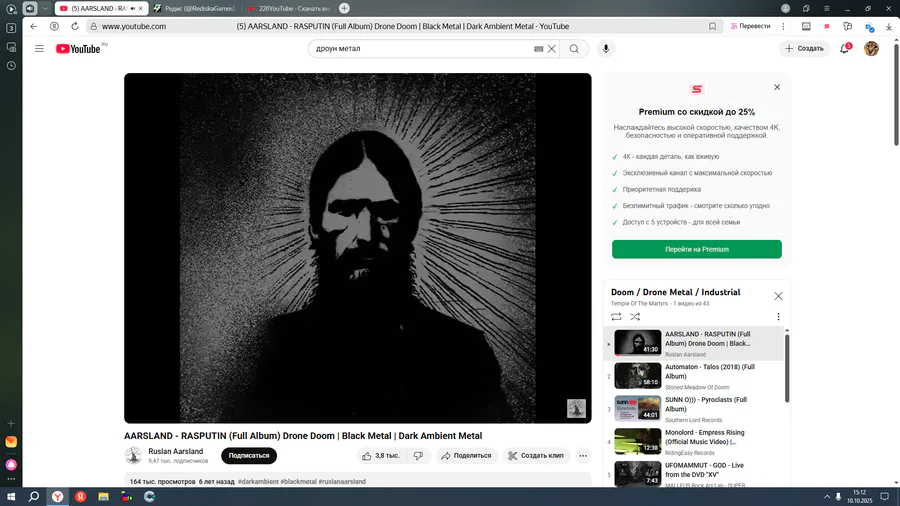The width and height of the screenshot is (900, 506).
Task: Open red Yandex icon in taskbar
Action: point(80,497)
